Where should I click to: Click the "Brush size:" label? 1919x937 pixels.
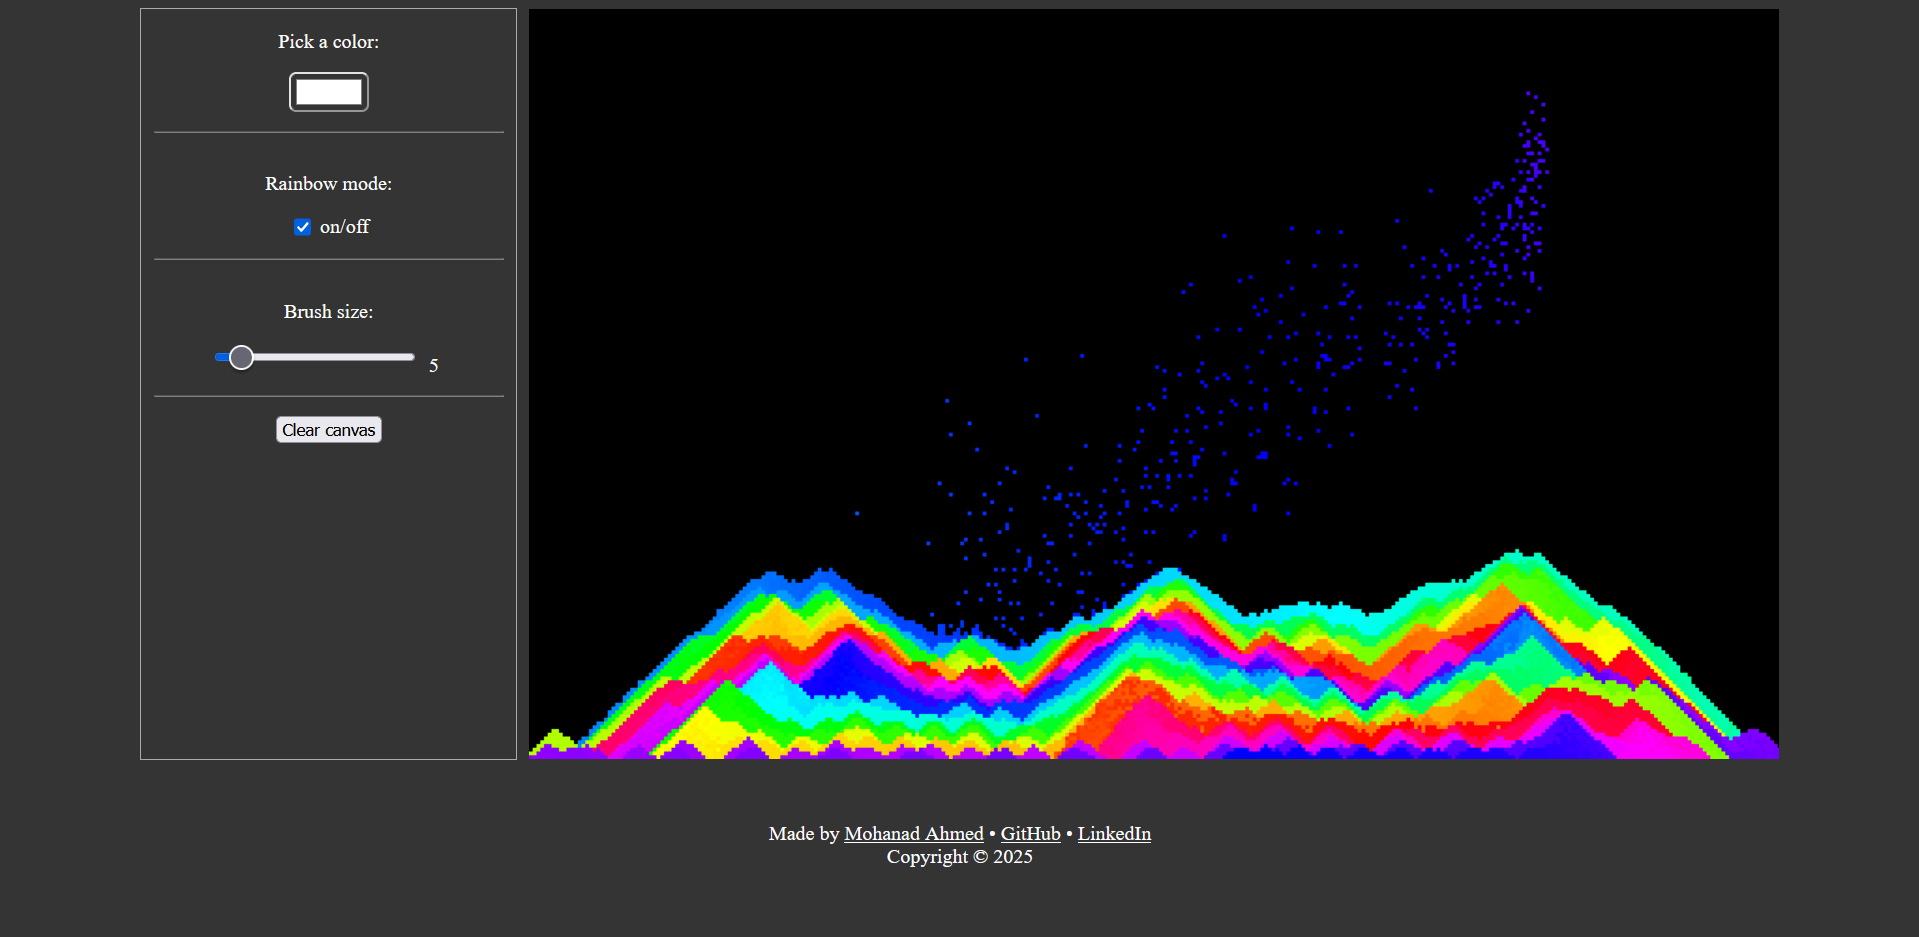pyautogui.click(x=328, y=312)
